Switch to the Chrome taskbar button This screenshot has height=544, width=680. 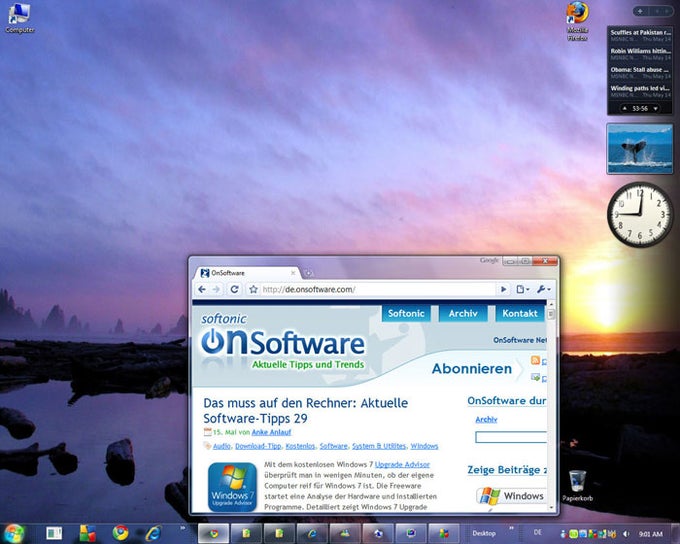[x=213, y=533]
